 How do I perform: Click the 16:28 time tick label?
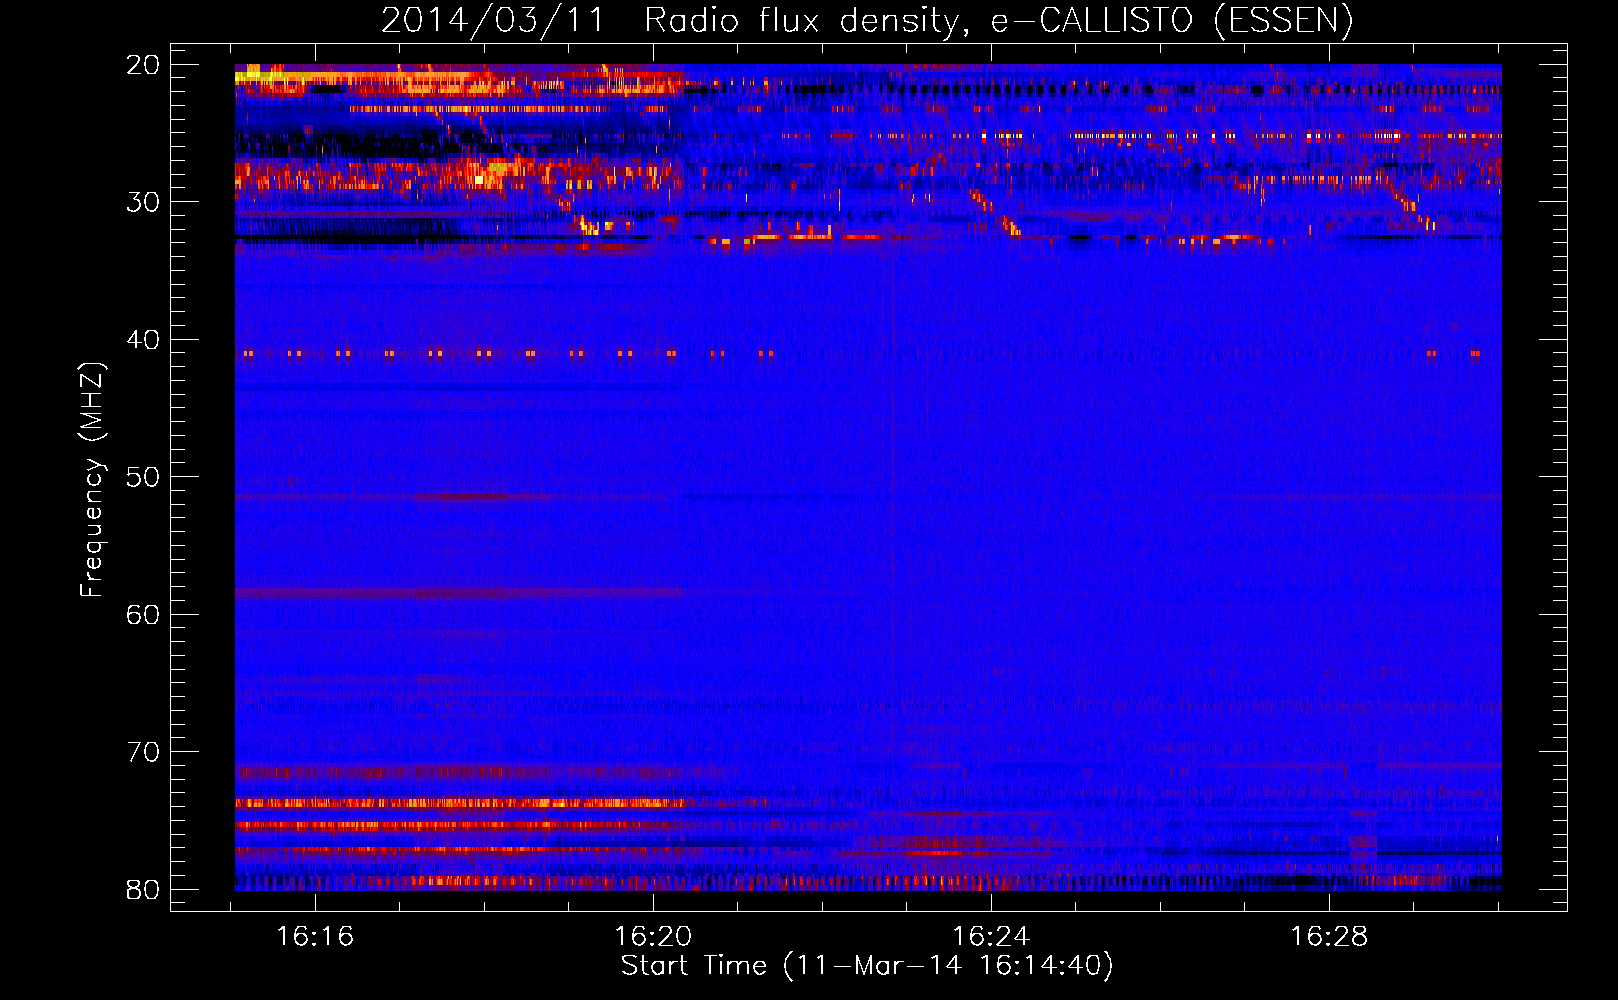(x=1329, y=937)
